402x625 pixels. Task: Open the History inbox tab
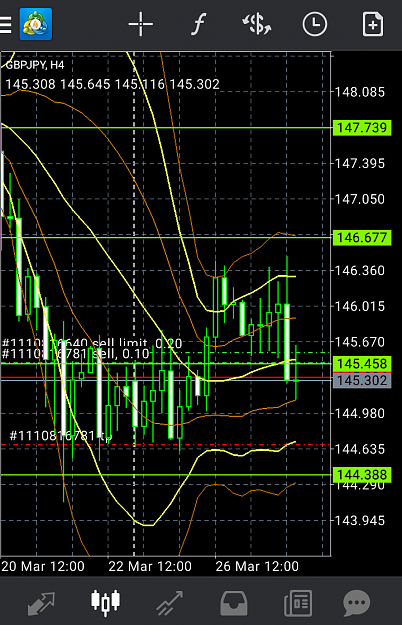[234, 603]
